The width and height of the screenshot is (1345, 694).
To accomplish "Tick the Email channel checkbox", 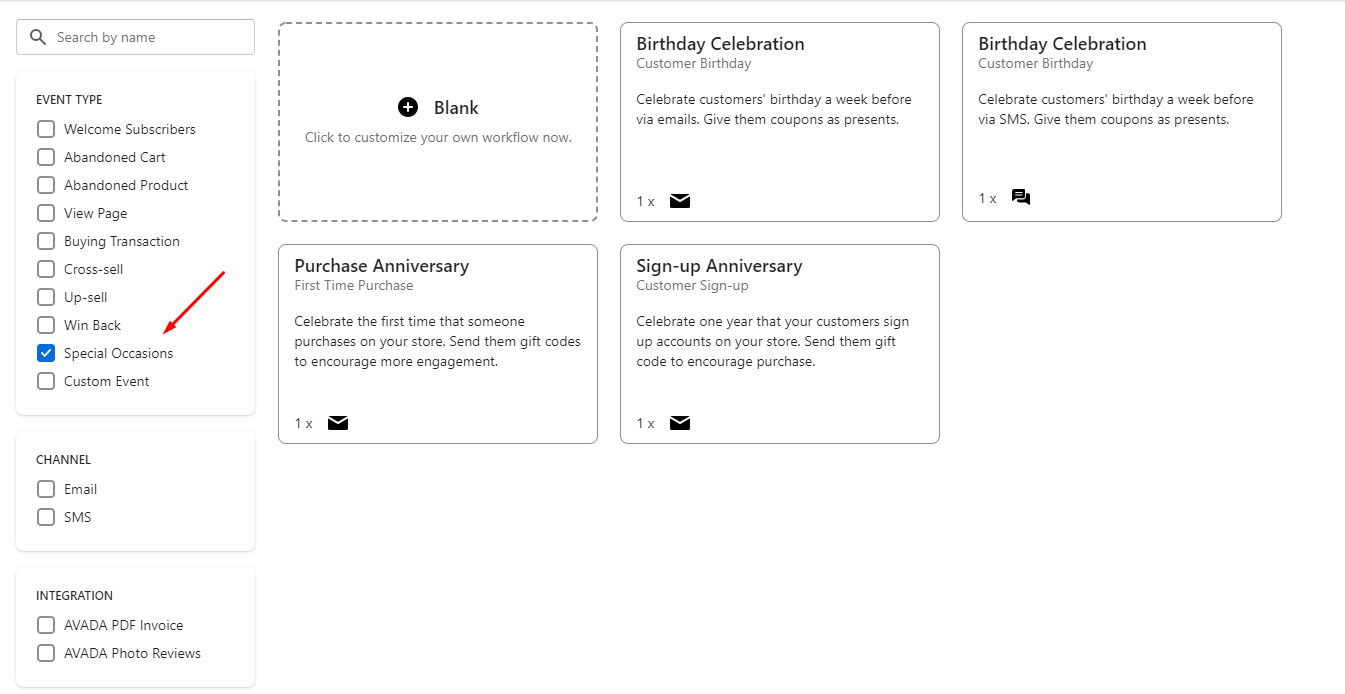I will (46, 489).
